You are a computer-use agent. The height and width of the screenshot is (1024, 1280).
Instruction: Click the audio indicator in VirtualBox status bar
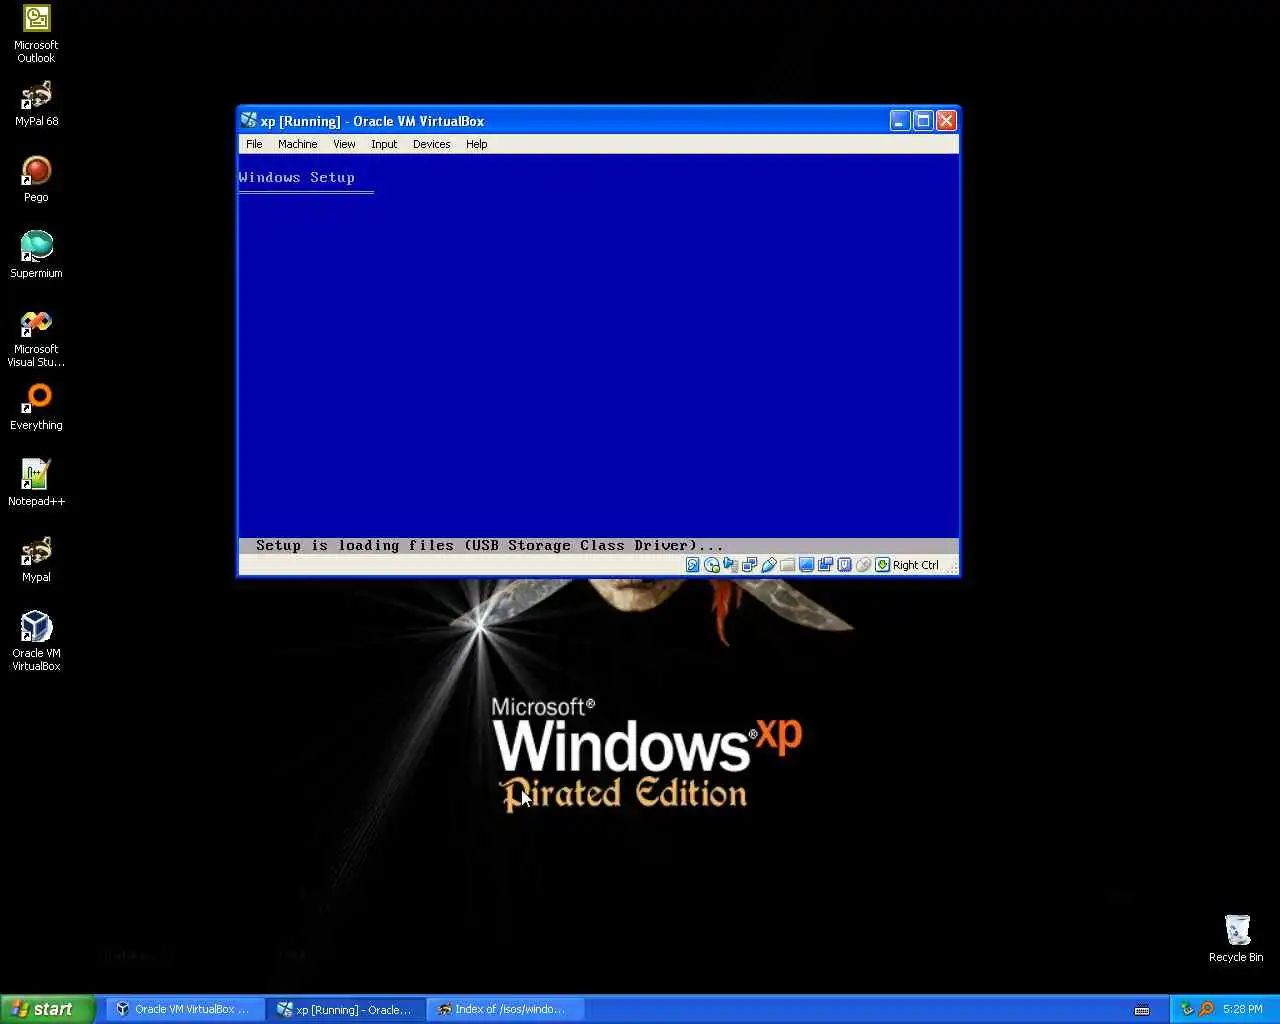[730, 565]
